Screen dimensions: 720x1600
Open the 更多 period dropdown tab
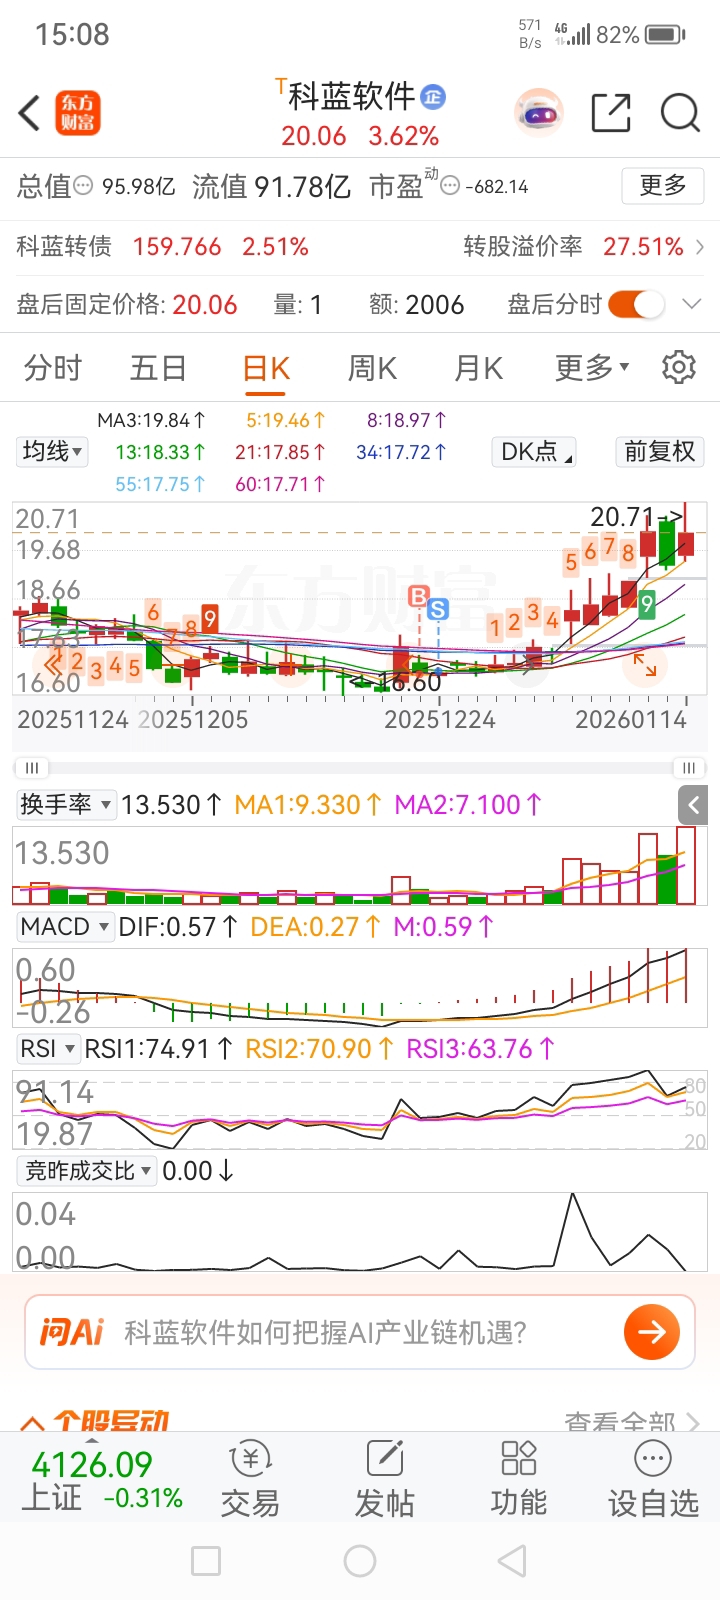(593, 368)
